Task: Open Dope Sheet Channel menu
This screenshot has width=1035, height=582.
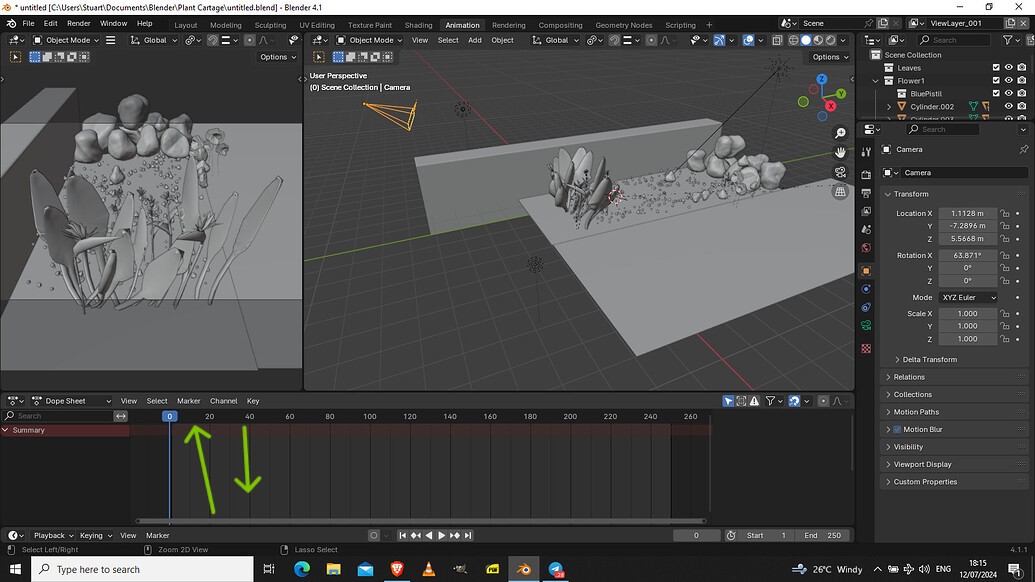Action: tap(224, 401)
